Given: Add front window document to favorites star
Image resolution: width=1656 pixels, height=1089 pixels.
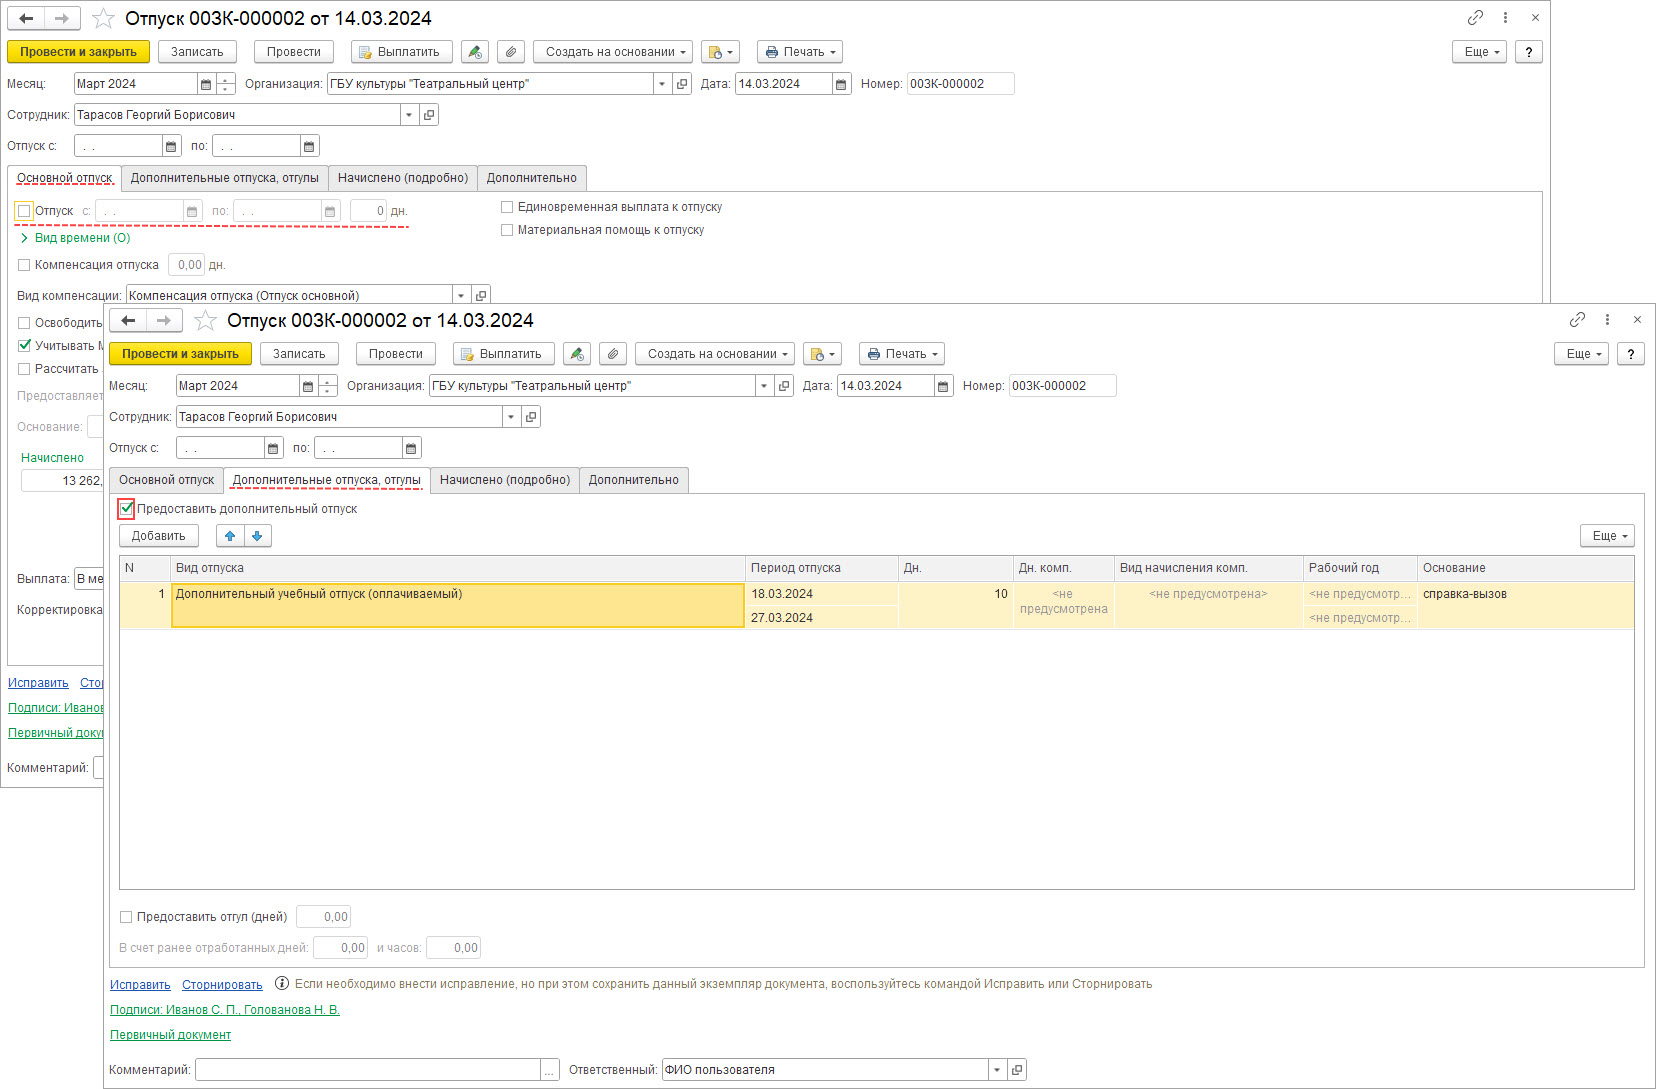Looking at the screenshot, I should point(205,321).
